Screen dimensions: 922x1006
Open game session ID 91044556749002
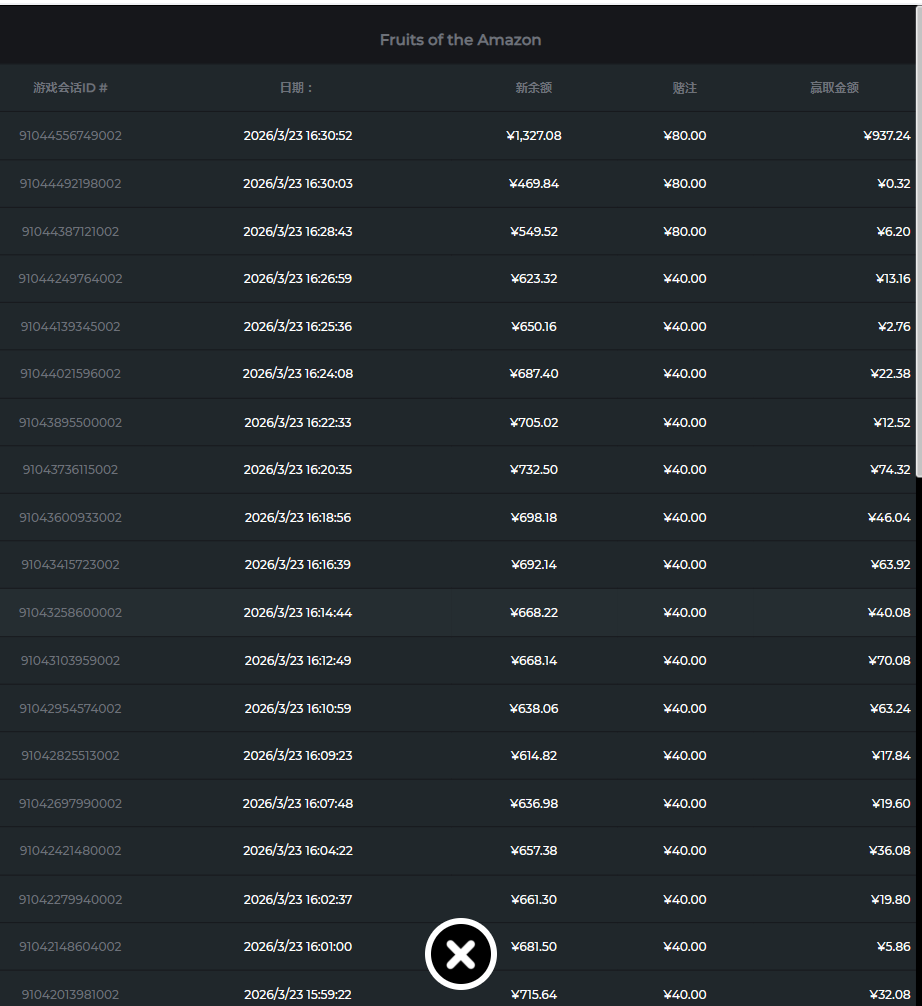[x=70, y=136]
